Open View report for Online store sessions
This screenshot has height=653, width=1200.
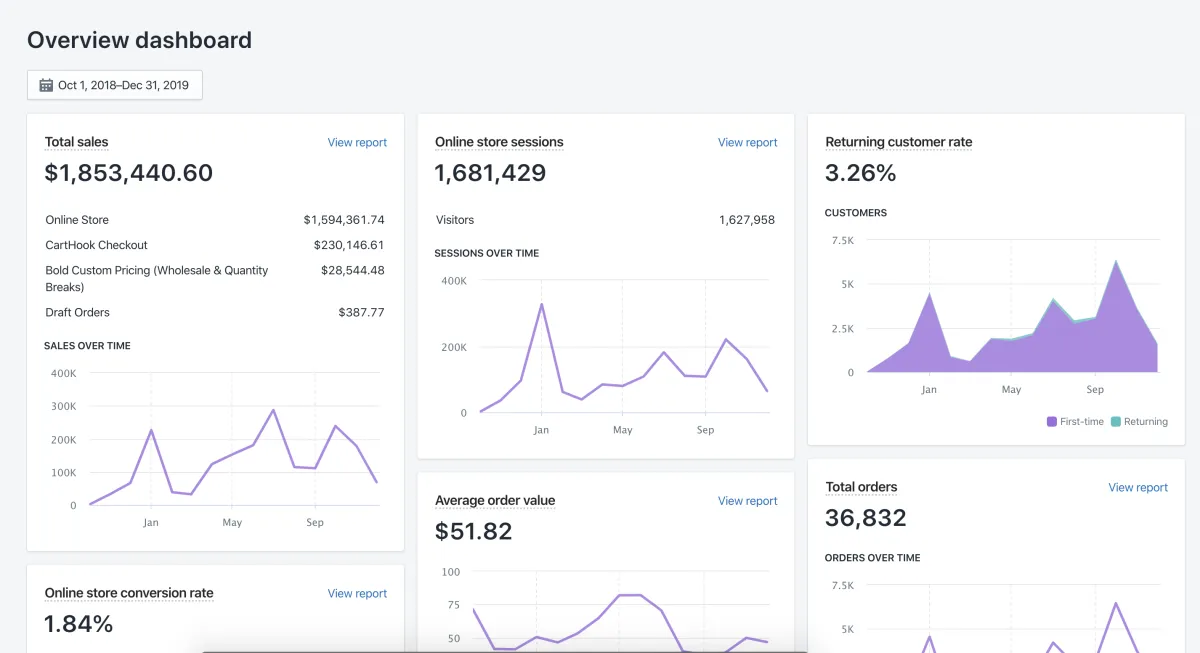(747, 143)
